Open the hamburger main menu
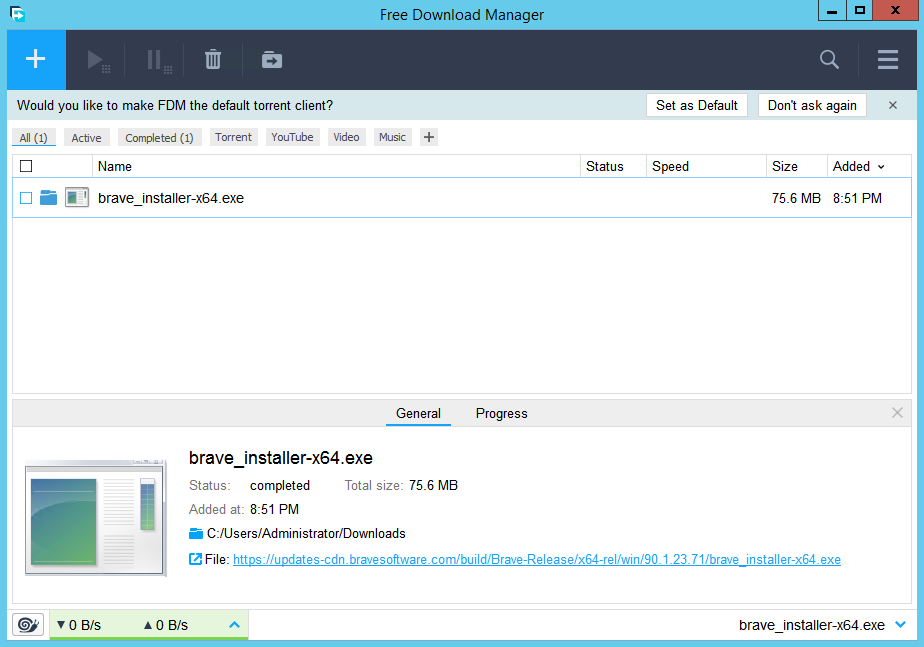 pos(887,60)
